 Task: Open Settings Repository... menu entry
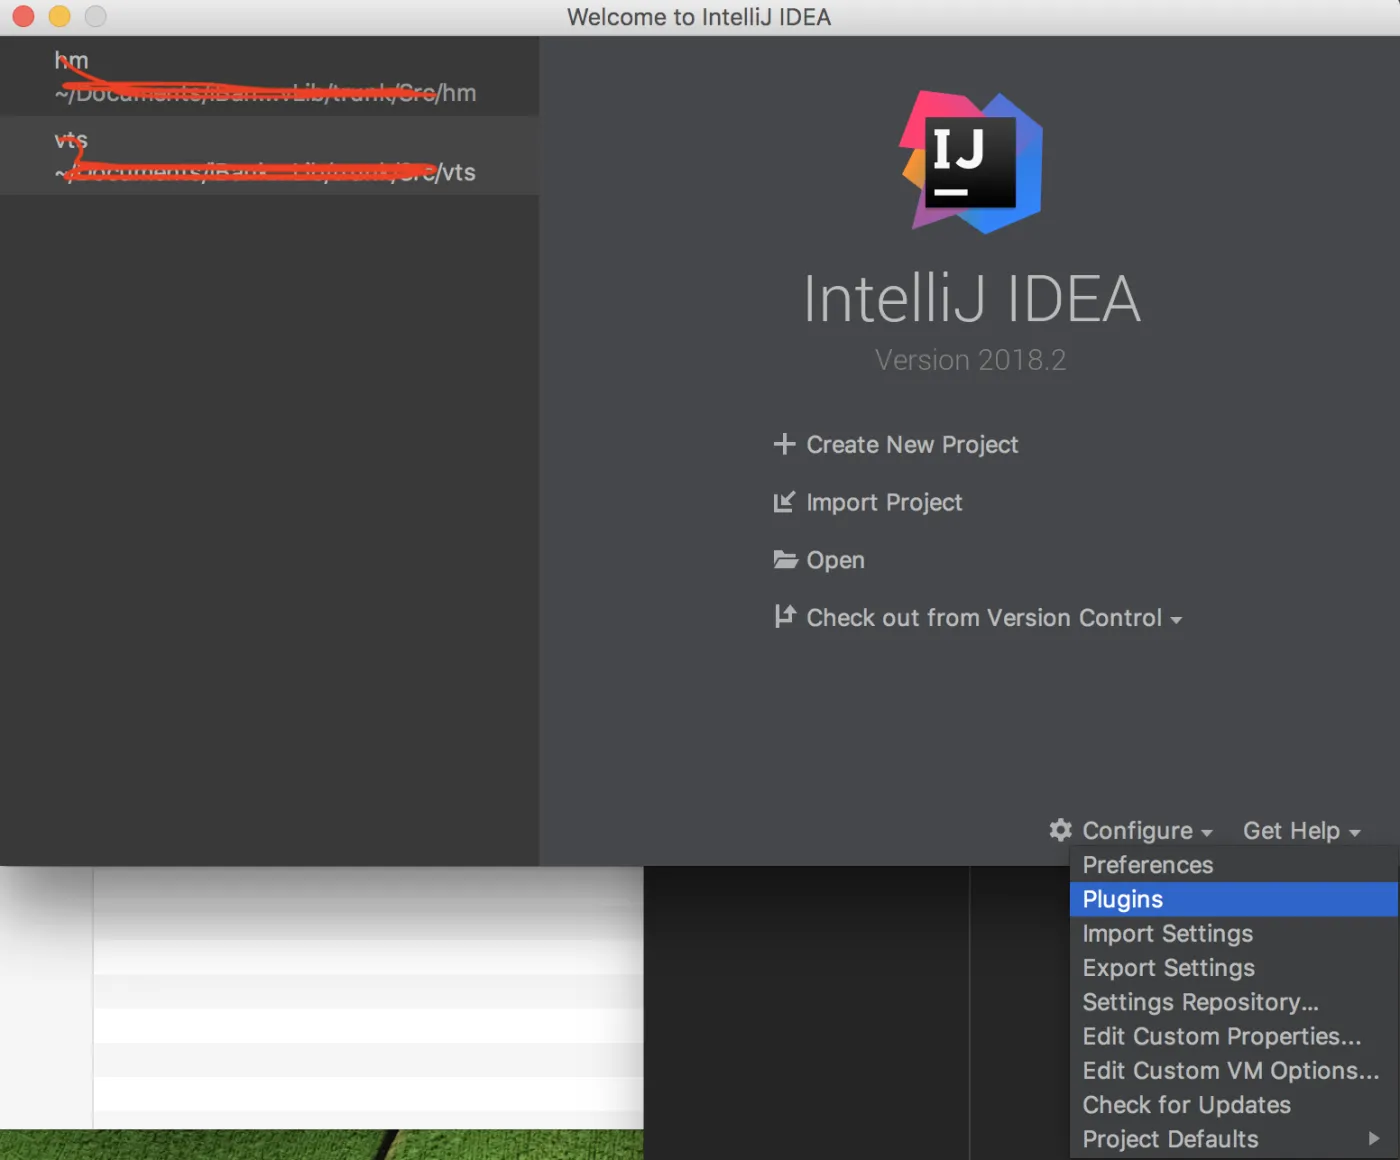click(x=1234, y=1002)
